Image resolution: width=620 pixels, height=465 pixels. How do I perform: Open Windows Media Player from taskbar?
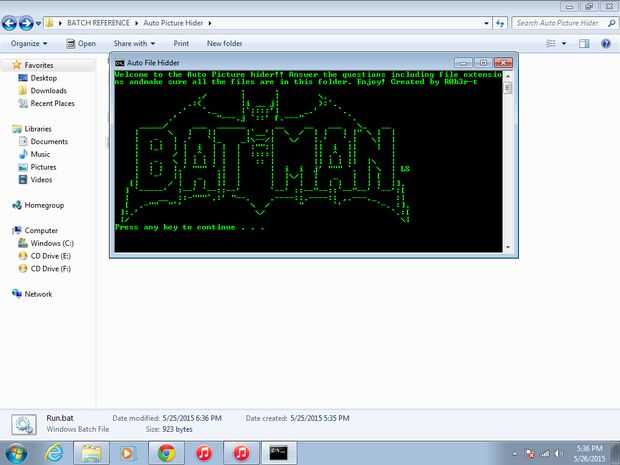[x=127, y=453]
